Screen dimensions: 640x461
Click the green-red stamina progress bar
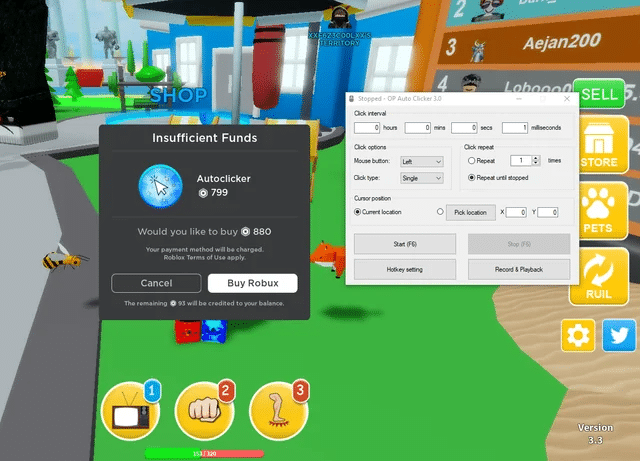[x=204, y=453]
